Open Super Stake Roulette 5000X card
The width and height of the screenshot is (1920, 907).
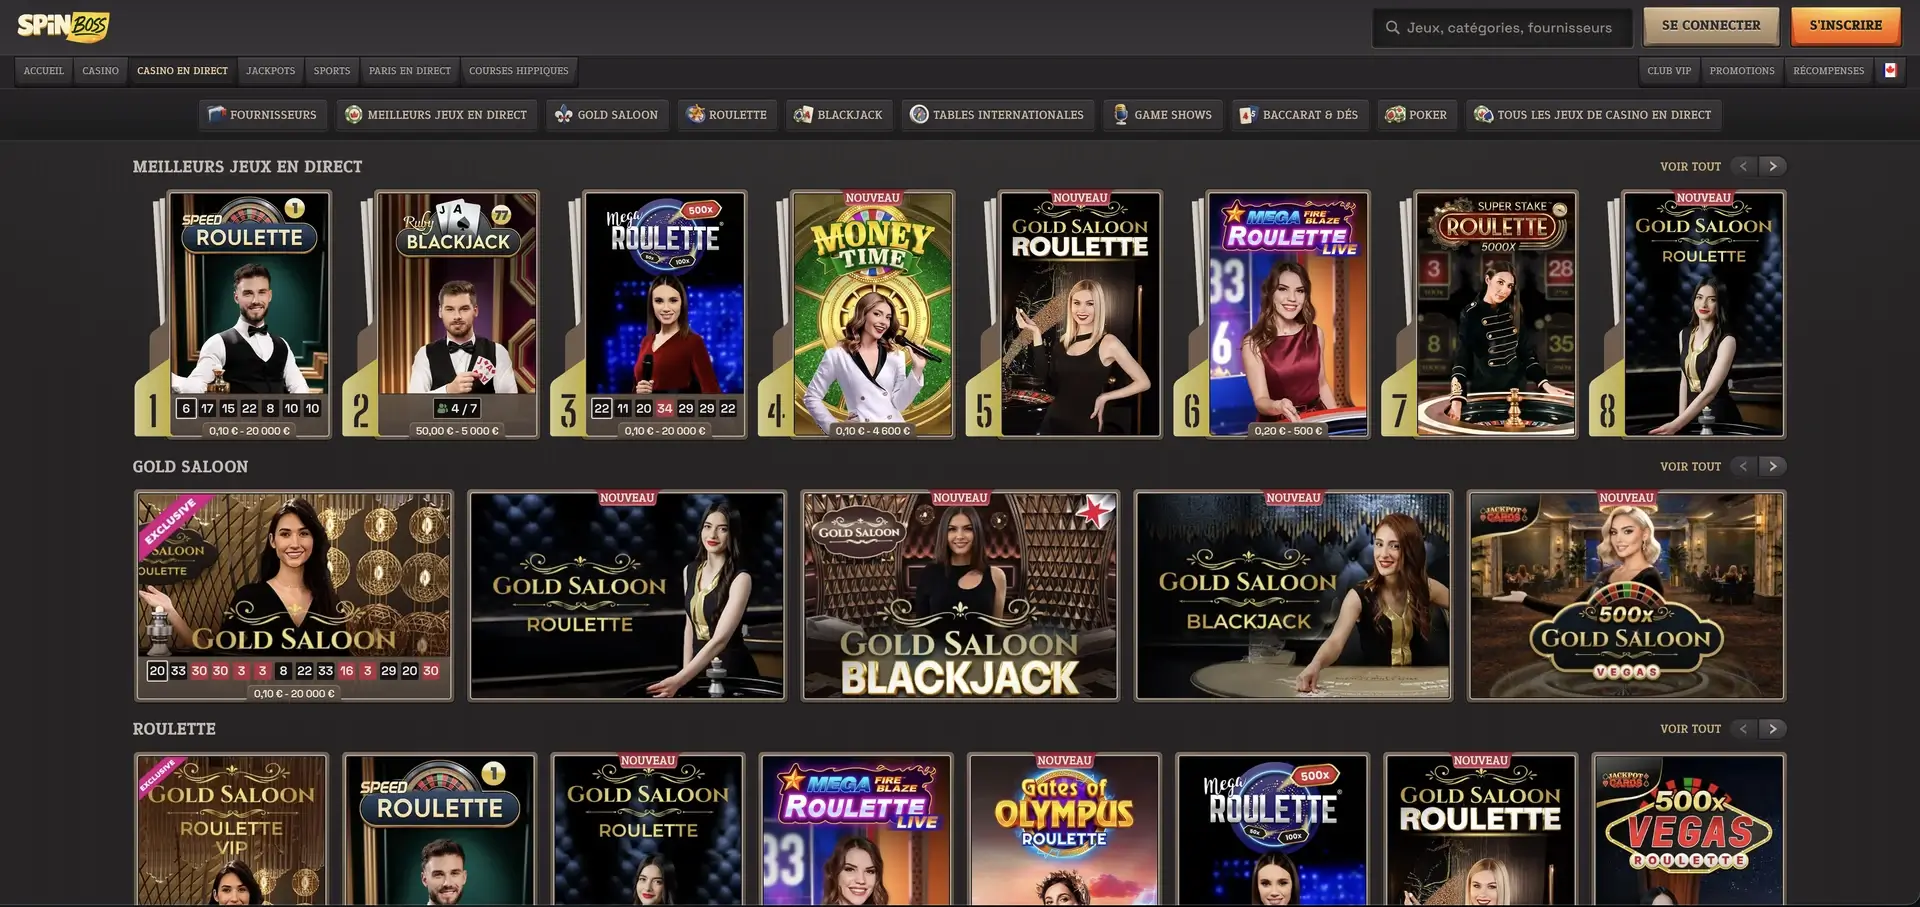tap(1496, 314)
